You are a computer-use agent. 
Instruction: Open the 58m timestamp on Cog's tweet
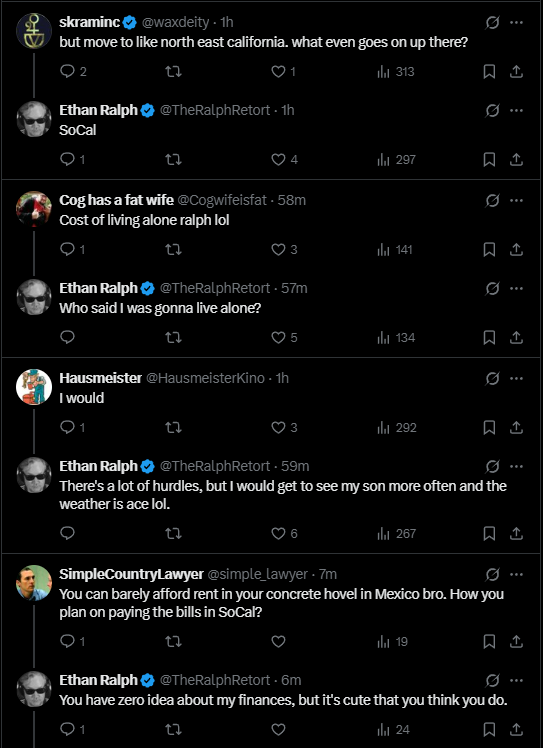292,200
